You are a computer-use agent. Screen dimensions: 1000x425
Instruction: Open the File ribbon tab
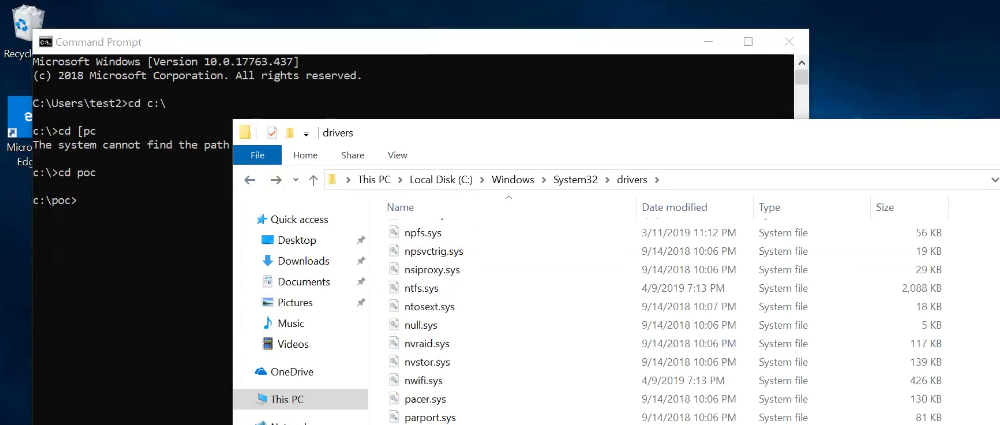click(x=258, y=155)
